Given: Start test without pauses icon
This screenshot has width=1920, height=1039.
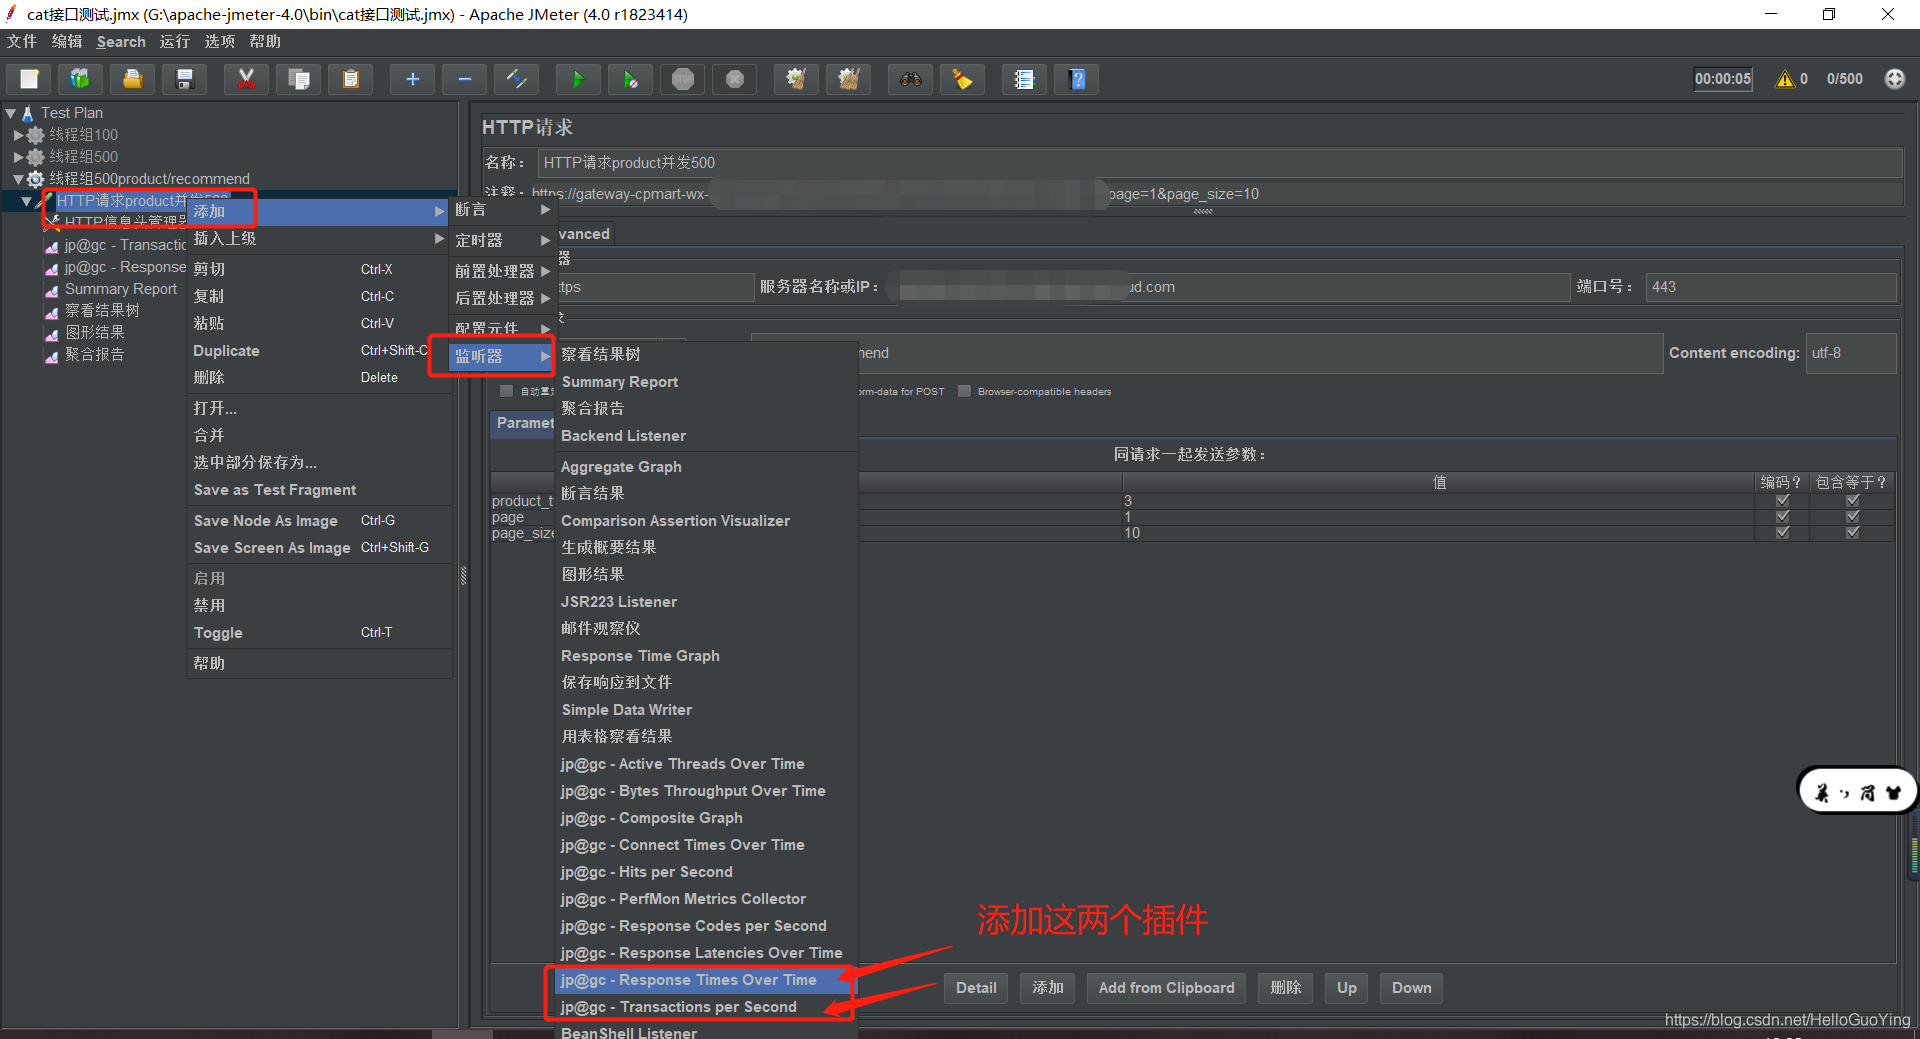Looking at the screenshot, I should (630, 79).
